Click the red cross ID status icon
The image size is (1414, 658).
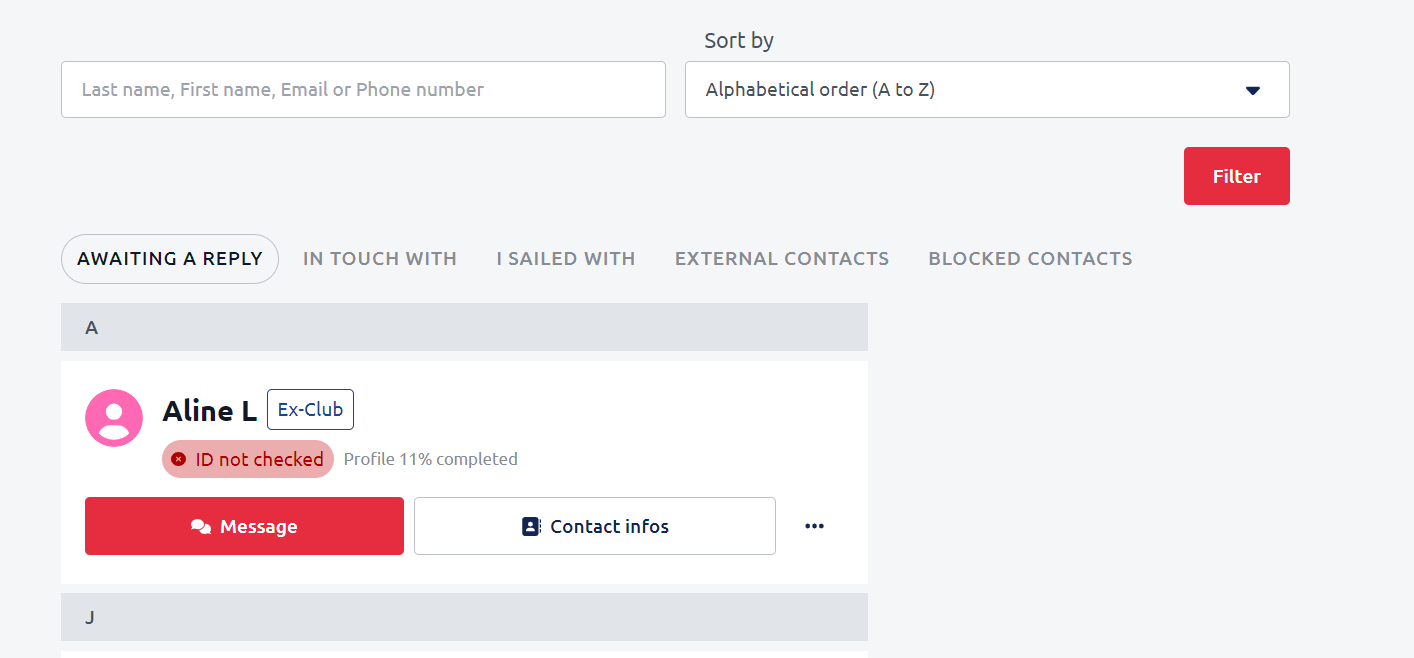pyautogui.click(x=179, y=459)
